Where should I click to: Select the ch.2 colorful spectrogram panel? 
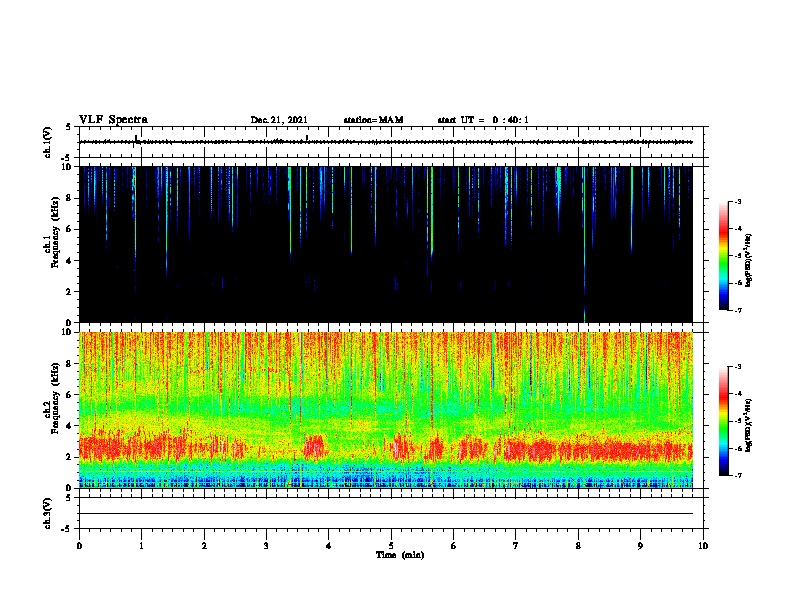point(386,410)
